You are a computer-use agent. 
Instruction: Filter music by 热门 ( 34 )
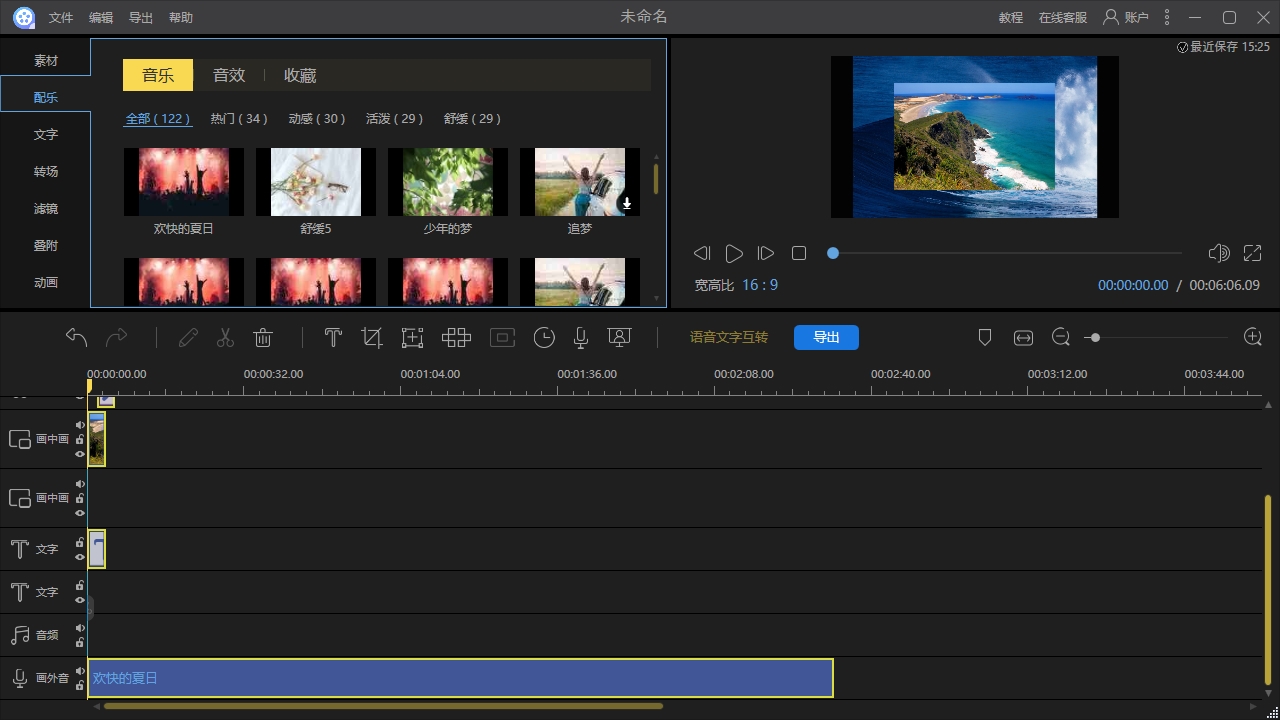click(x=239, y=118)
